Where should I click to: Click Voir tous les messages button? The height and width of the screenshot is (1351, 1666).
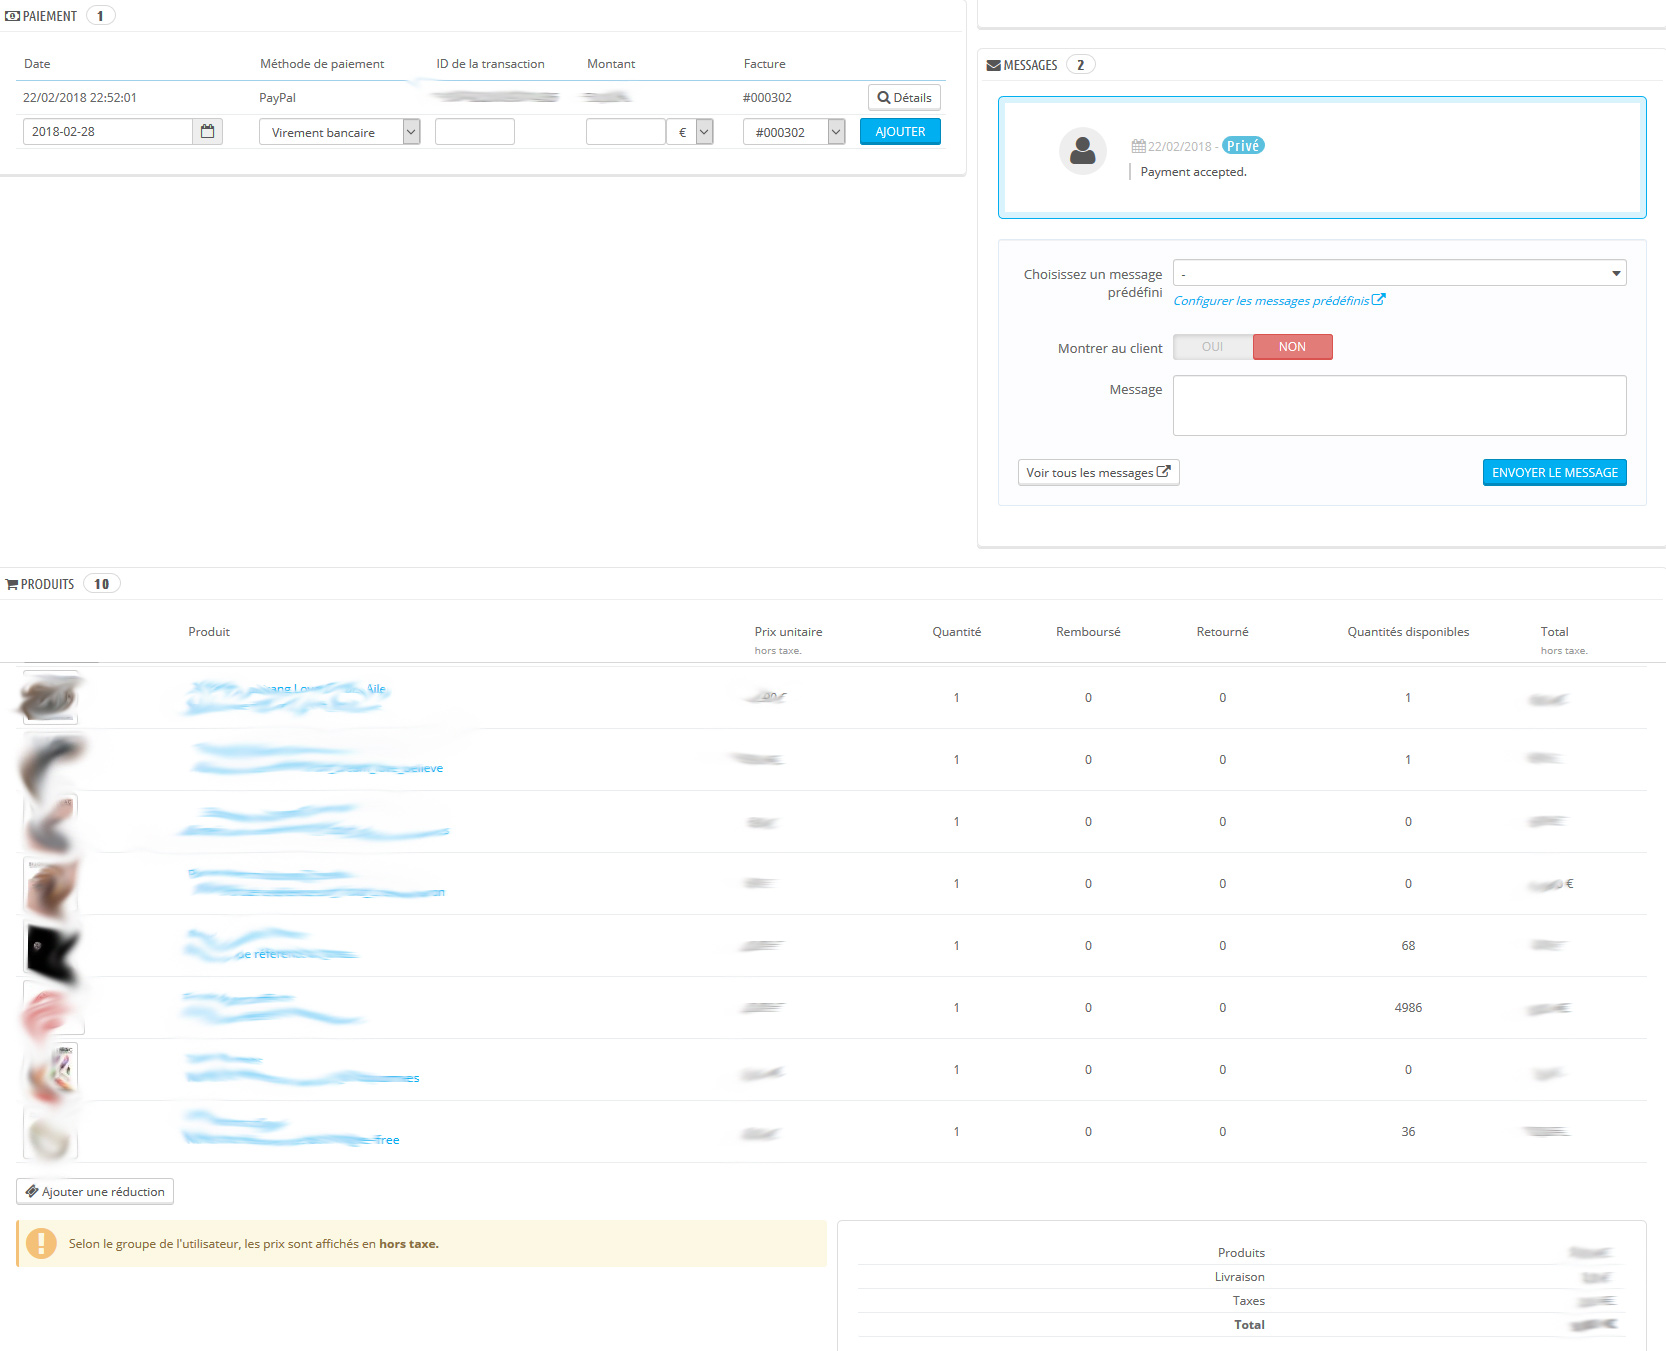coord(1098,473)
